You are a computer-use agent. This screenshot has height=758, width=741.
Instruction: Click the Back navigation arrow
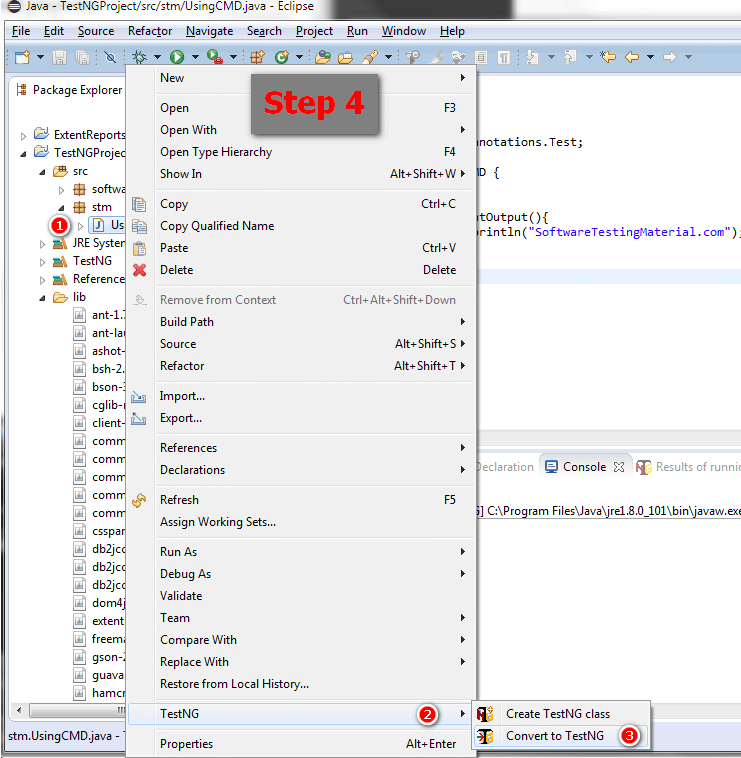pyautogui.click(x=632, y=58)
